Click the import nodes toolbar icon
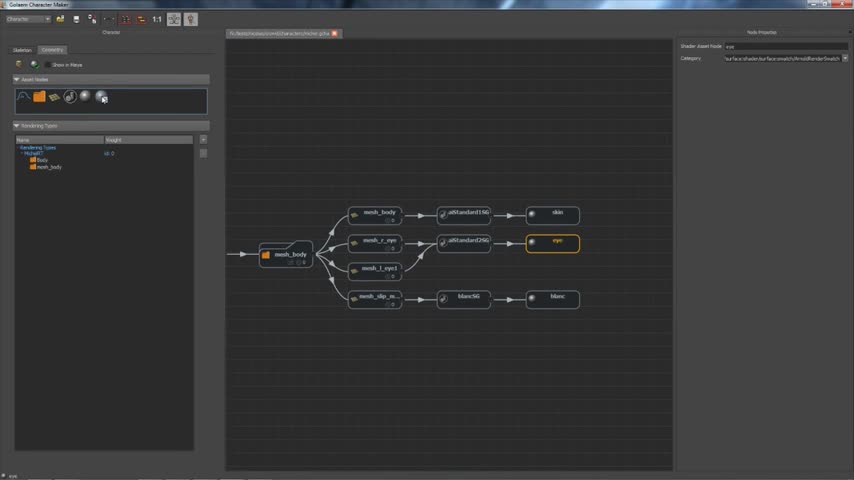 tap(92, 19)
